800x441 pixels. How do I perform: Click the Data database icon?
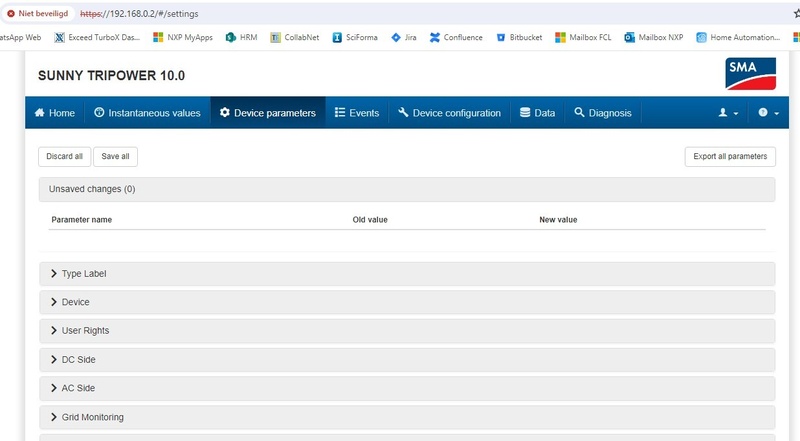(525, 112)
